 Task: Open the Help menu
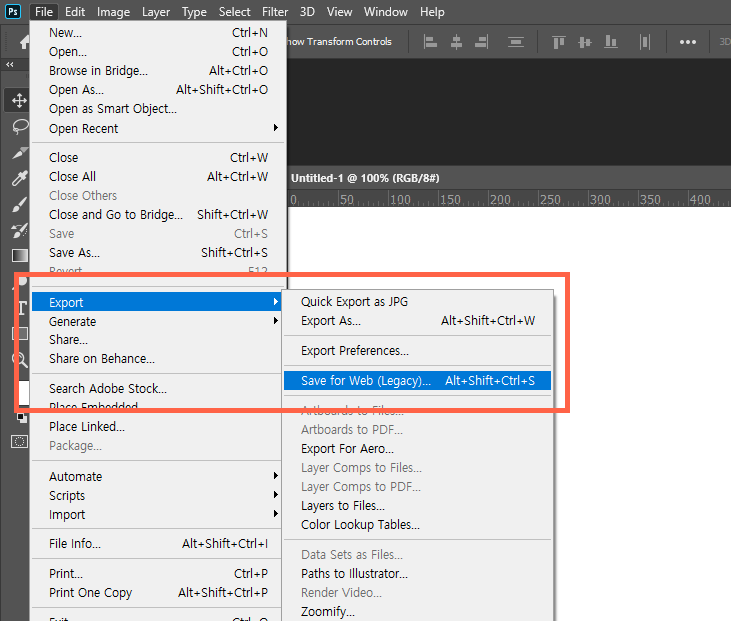pos(432,12)
